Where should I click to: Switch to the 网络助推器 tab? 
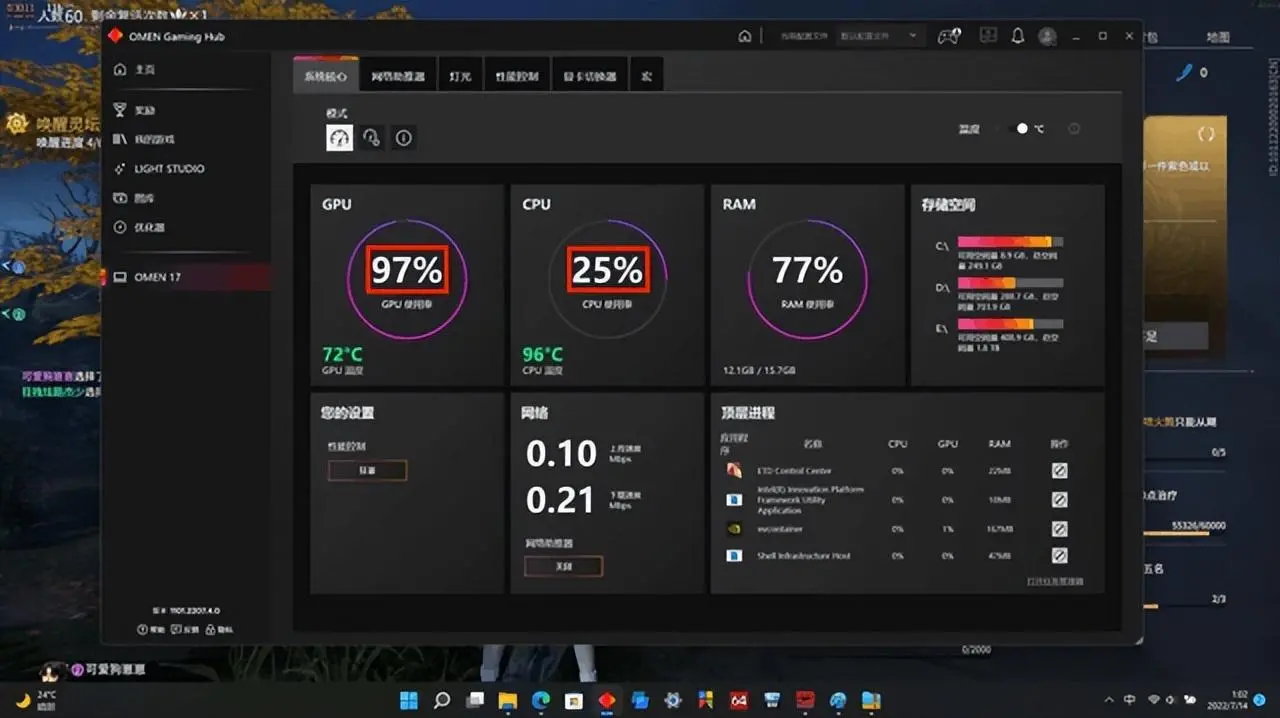(x=398, y=76)
